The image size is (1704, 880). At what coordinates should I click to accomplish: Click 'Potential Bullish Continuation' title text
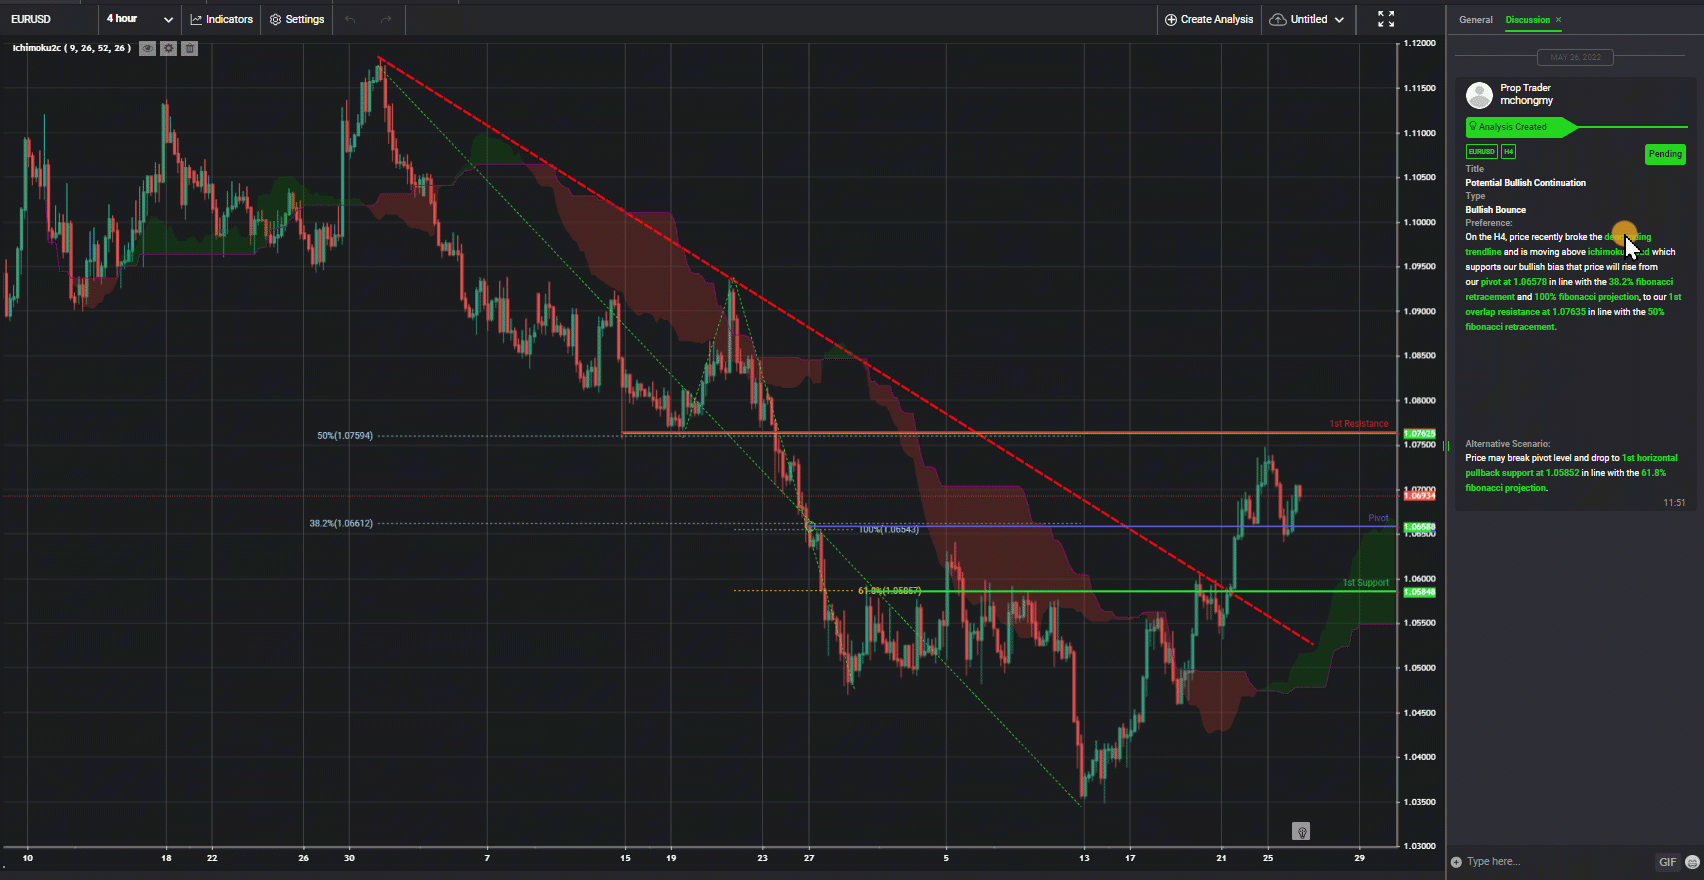[1525, 183]
